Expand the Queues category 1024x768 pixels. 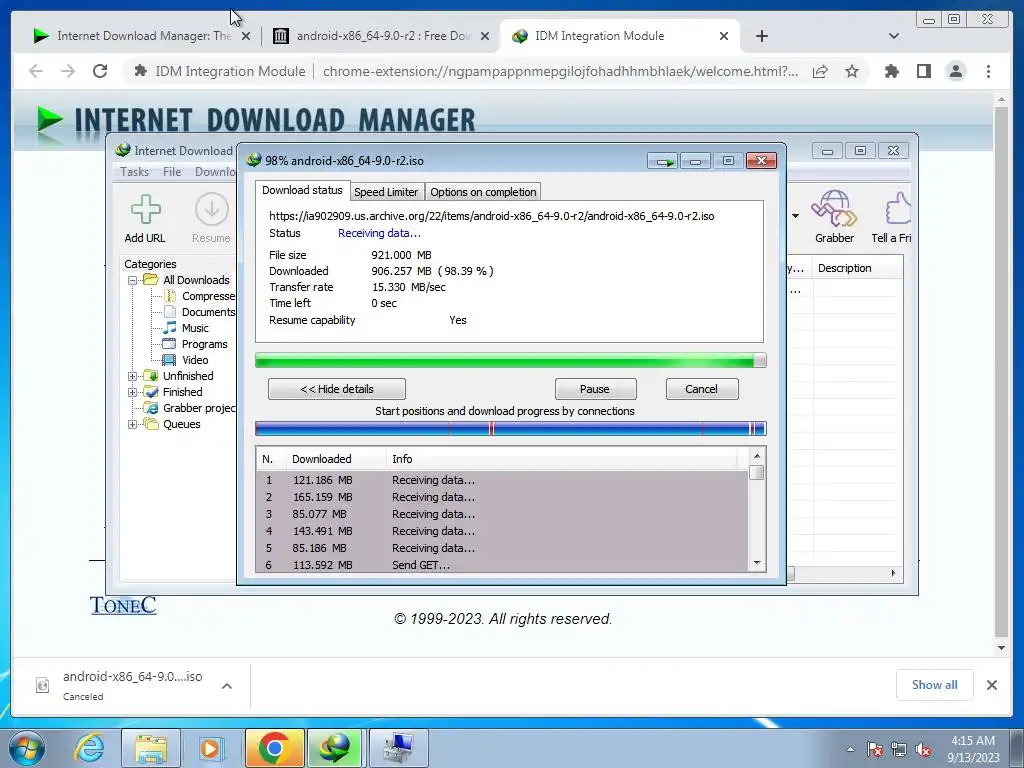pyautogui.click(x=133, y=424)
